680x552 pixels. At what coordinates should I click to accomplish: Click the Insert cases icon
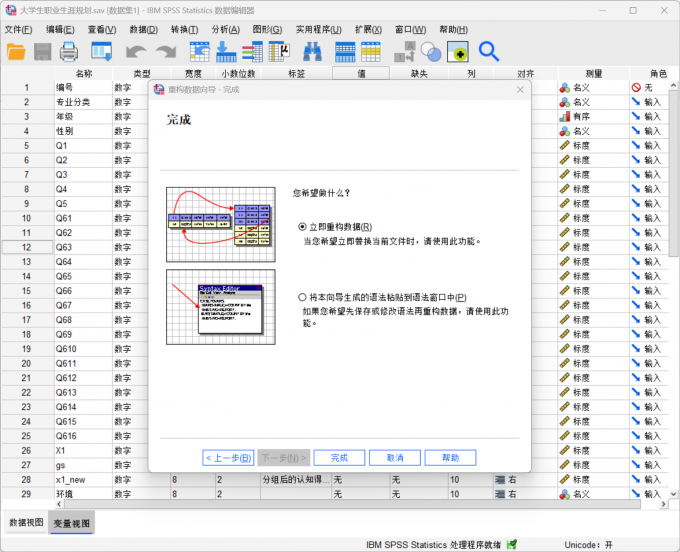pyautogui.click(x=345, y=52)
